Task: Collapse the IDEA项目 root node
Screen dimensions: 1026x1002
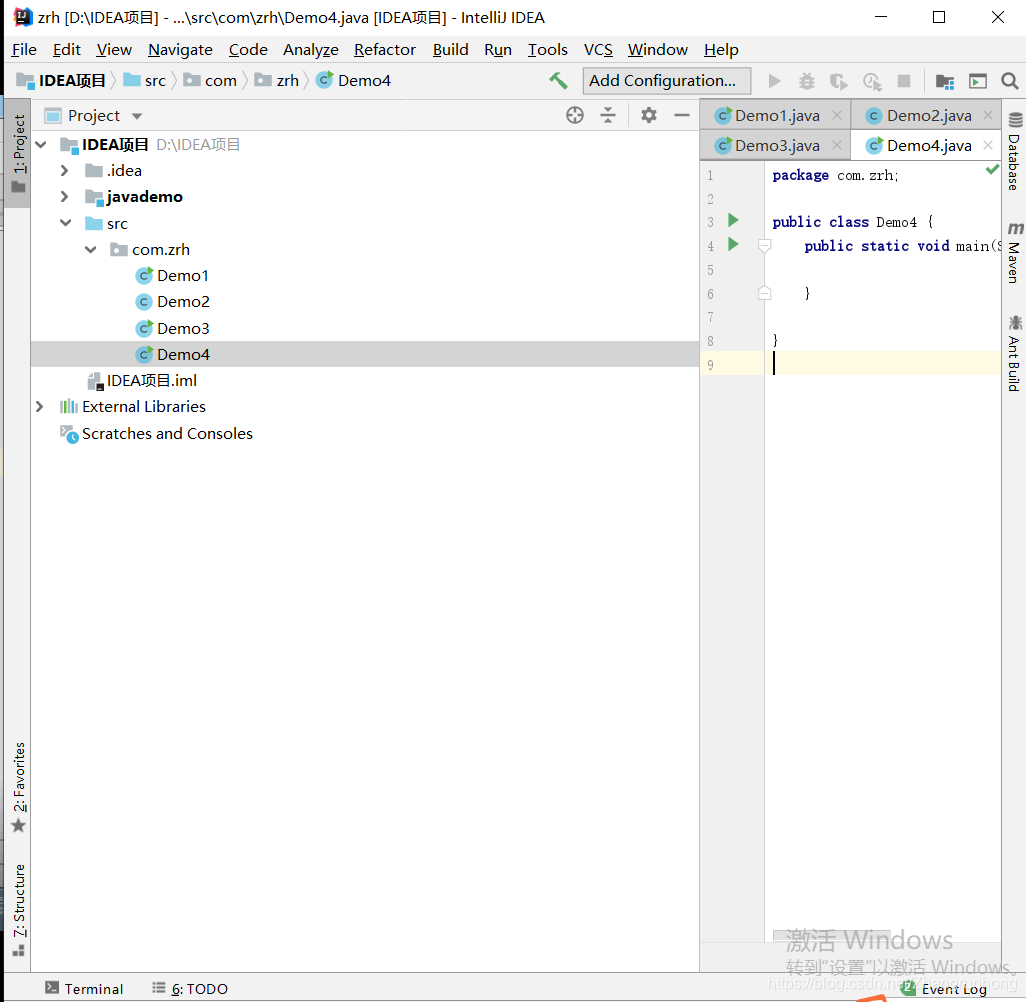Action: (41, 145)
